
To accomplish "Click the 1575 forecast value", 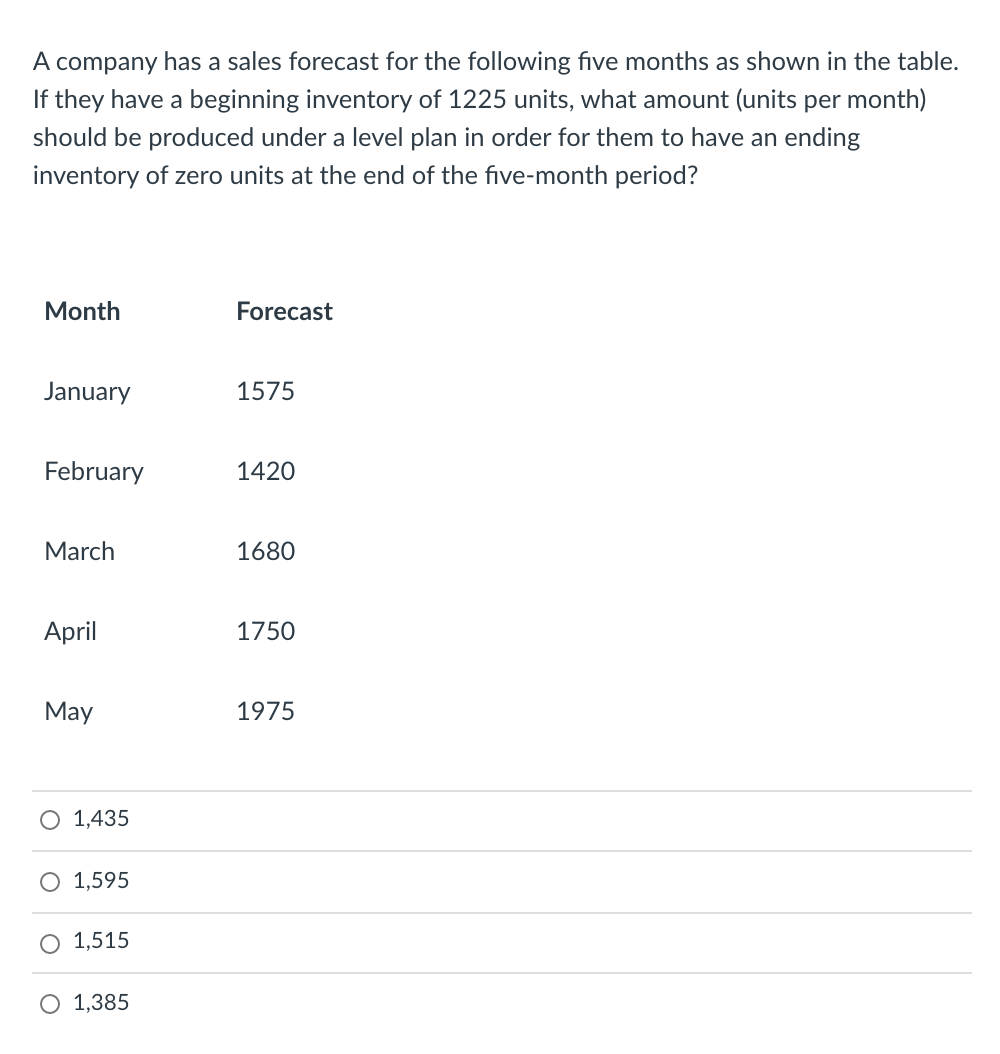I will 265,391.
